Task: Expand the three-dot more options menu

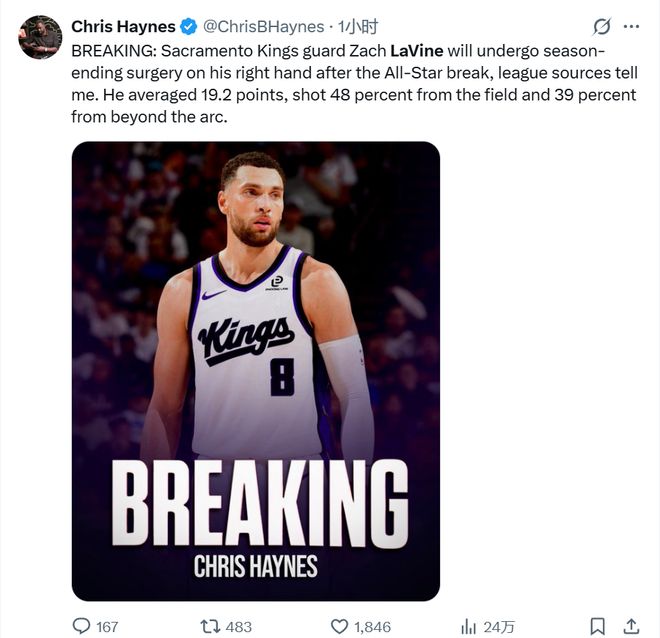Action: click(x=631, y=27)
